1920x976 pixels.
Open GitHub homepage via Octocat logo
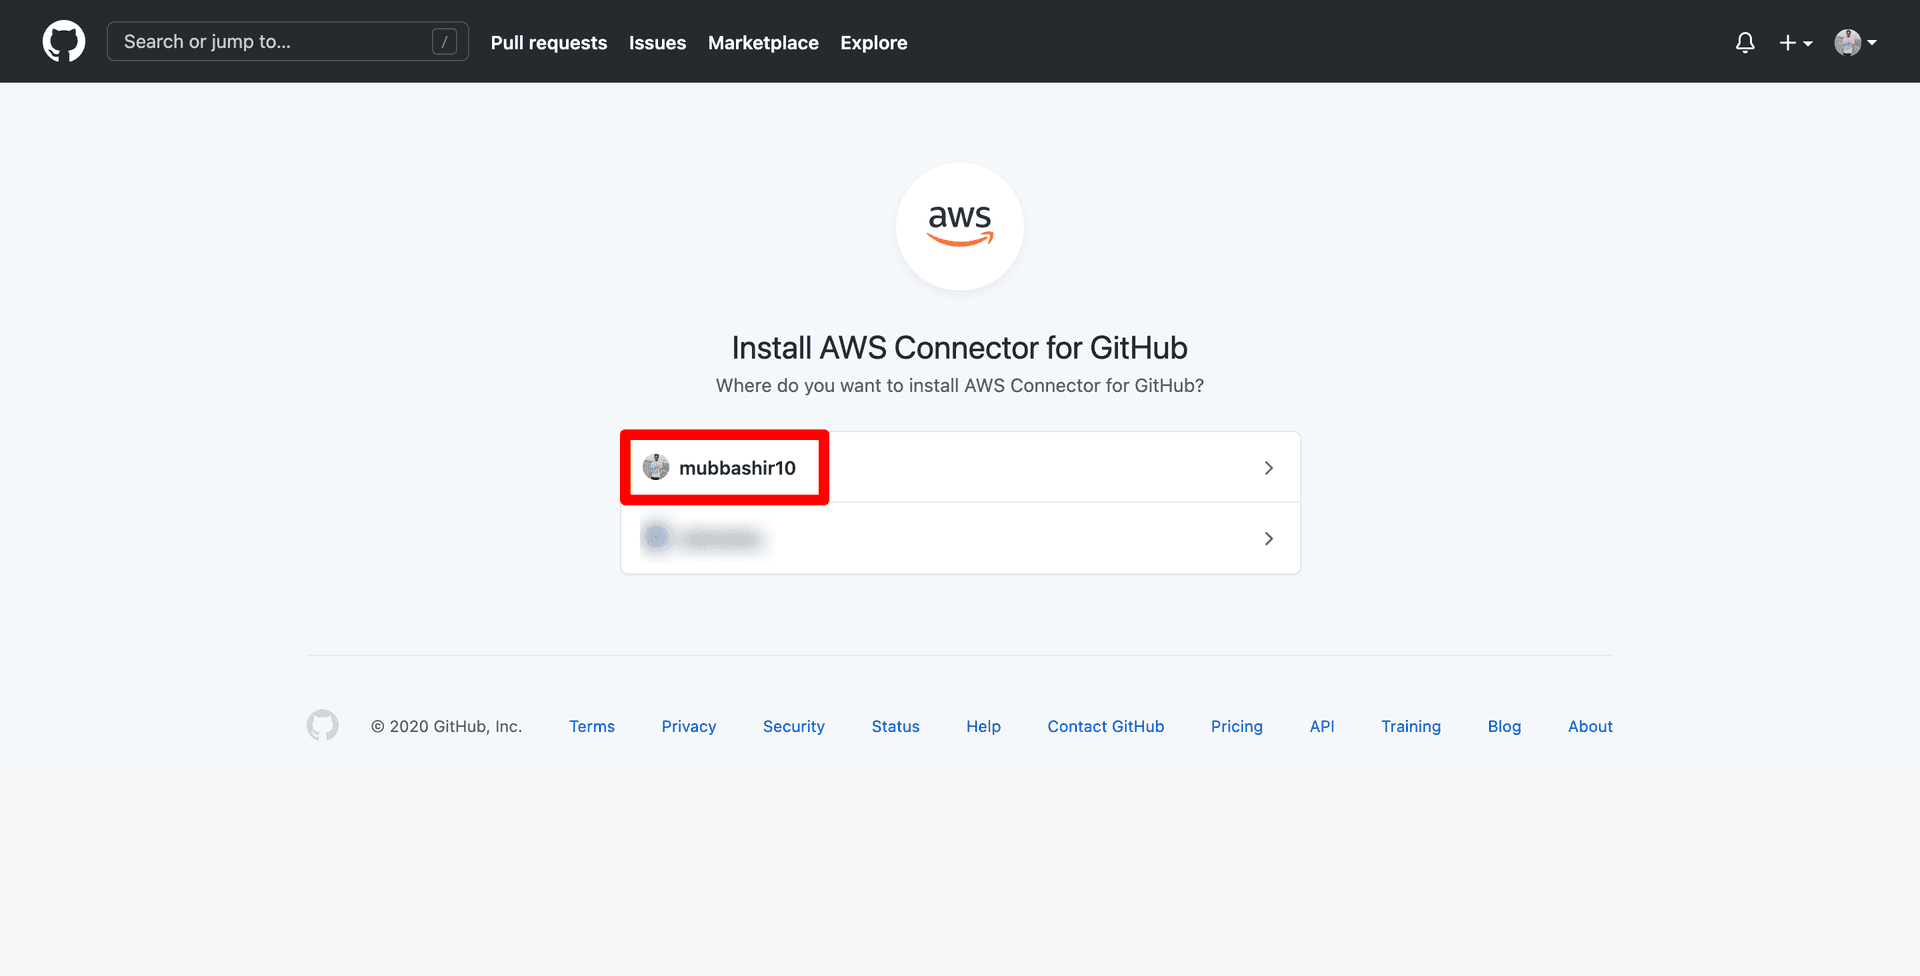click(x=64, y=42)
